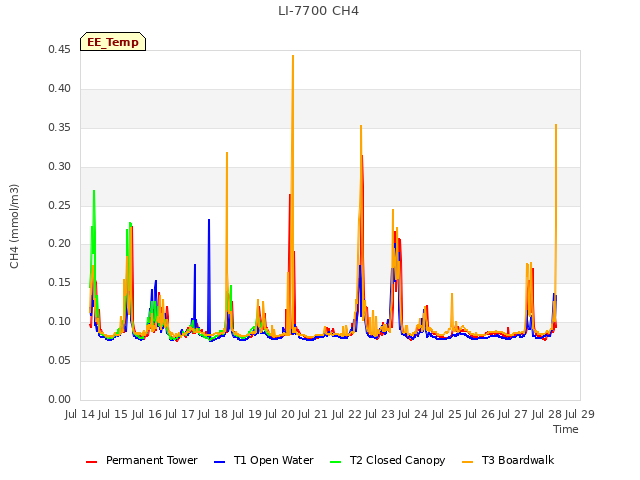The image size is (640, 480).
Task: Click the 0.00 y-axis label
Action: [x=59, y=399]
